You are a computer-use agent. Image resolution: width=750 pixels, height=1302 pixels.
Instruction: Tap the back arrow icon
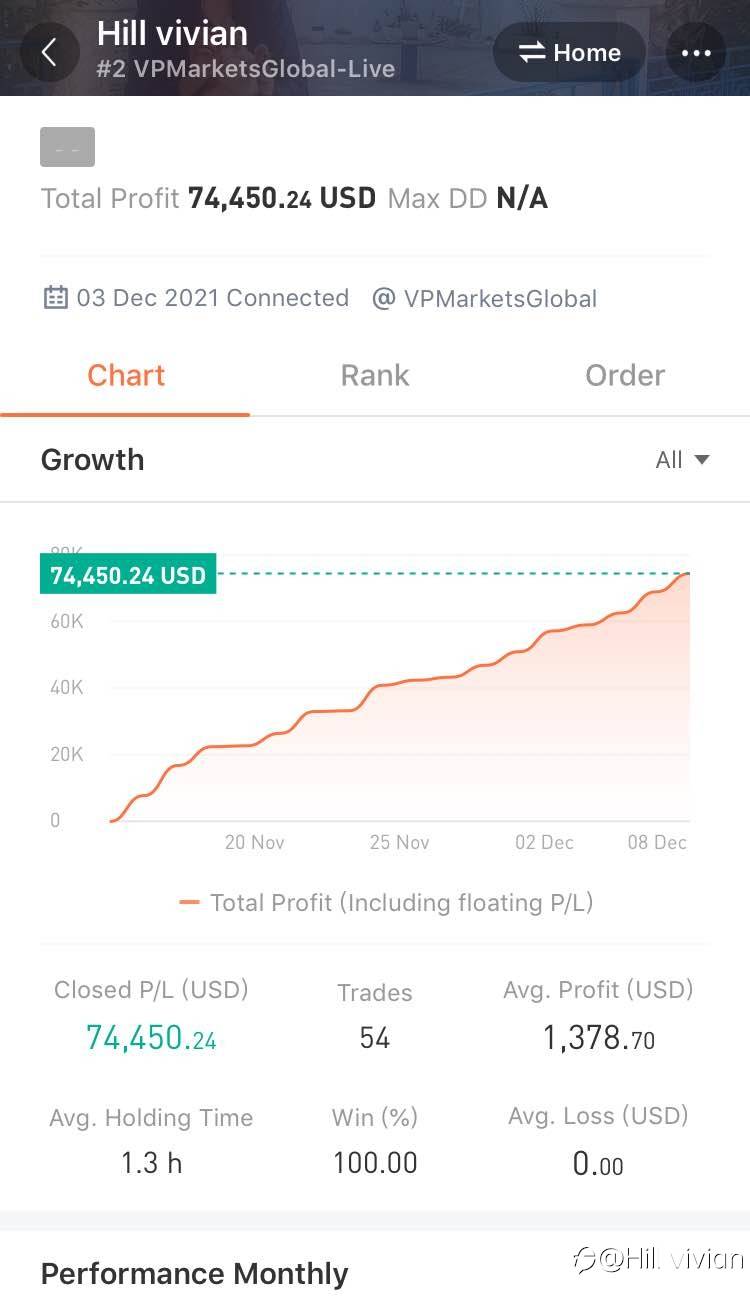49,52
